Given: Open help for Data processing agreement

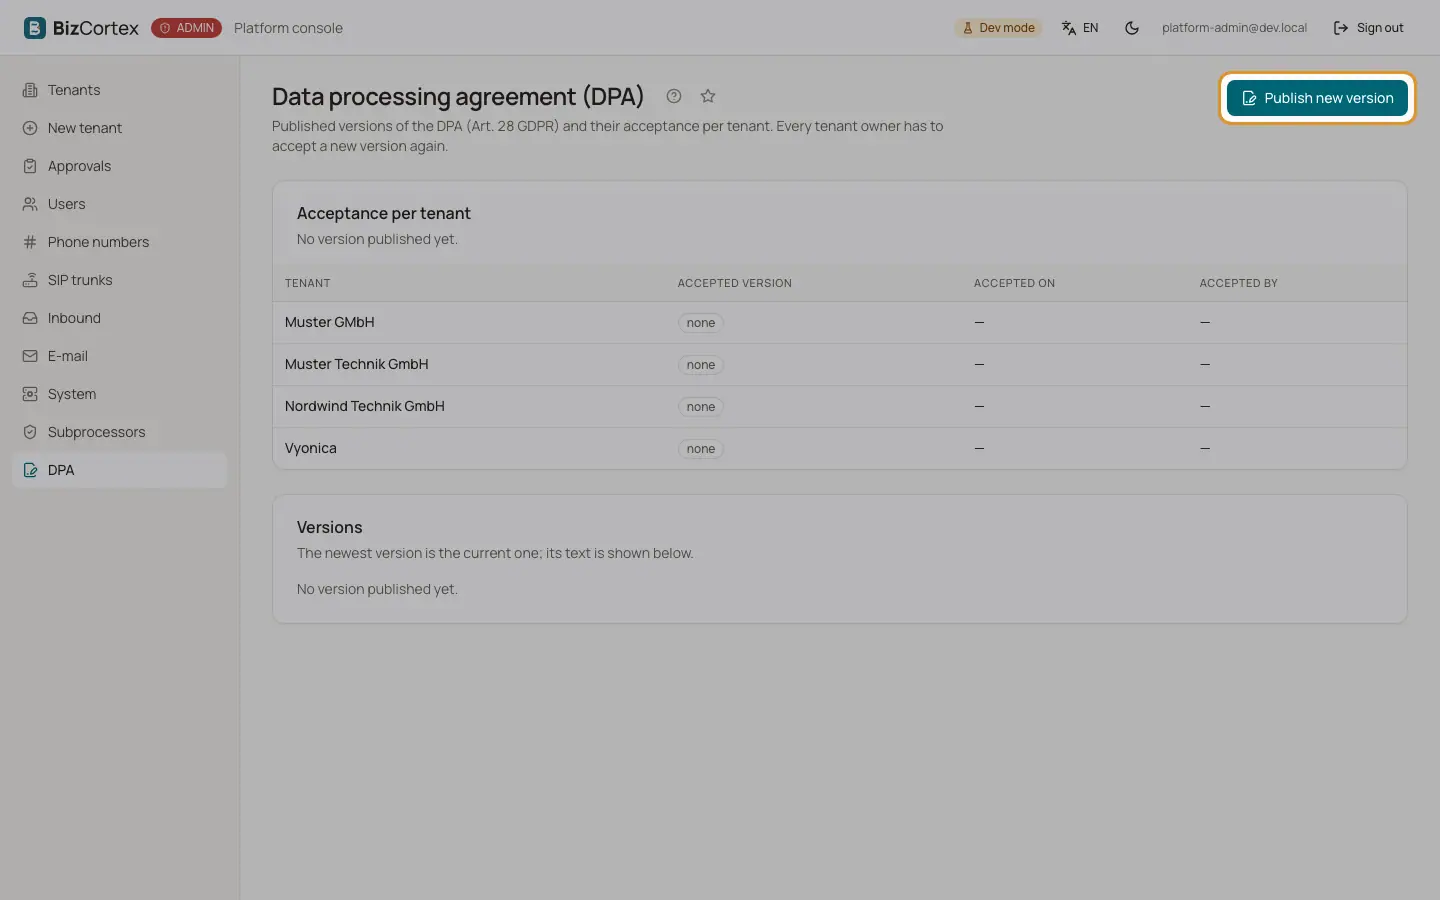Looking at the screenshot, I should [x=674, y=96].
